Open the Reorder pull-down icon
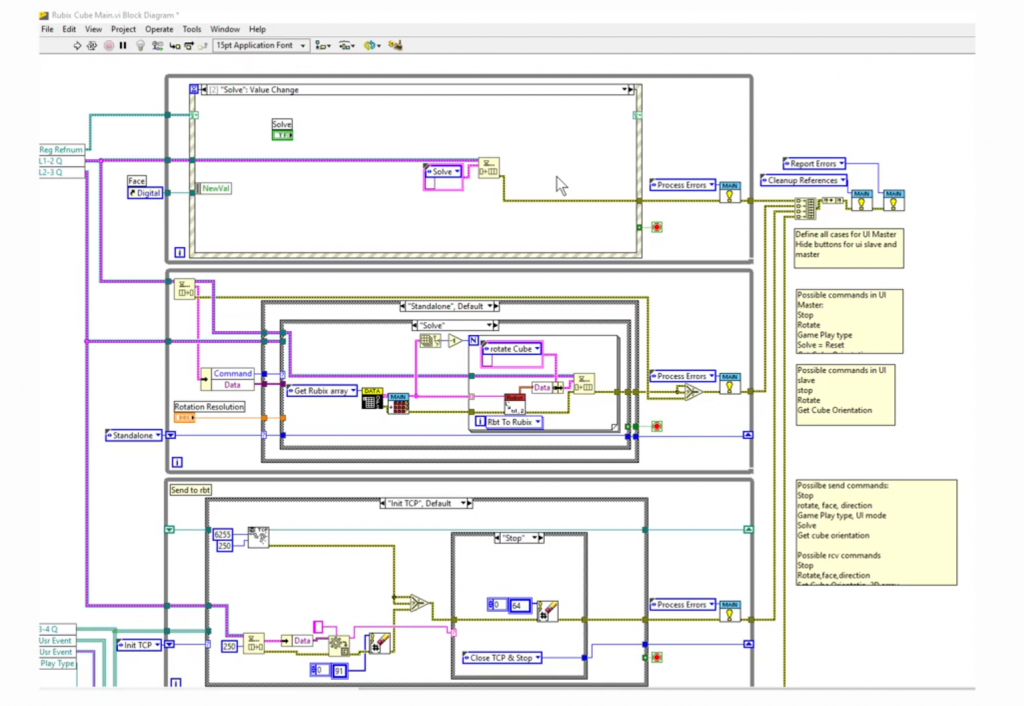 [x=371, y=46]
